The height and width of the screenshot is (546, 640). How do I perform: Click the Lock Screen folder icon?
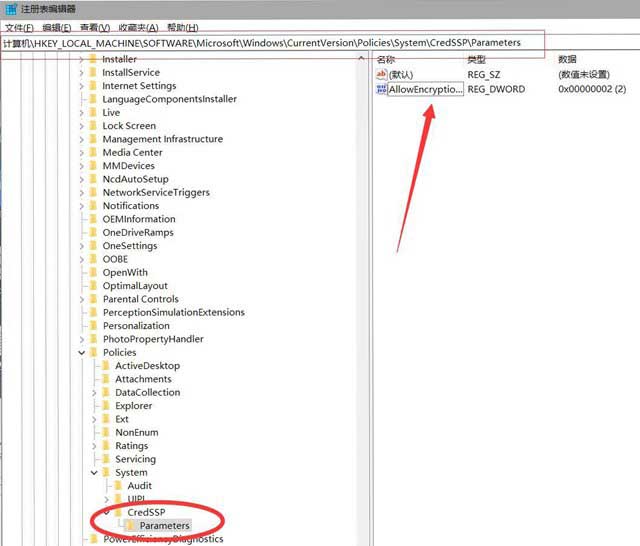coord(93,126)
